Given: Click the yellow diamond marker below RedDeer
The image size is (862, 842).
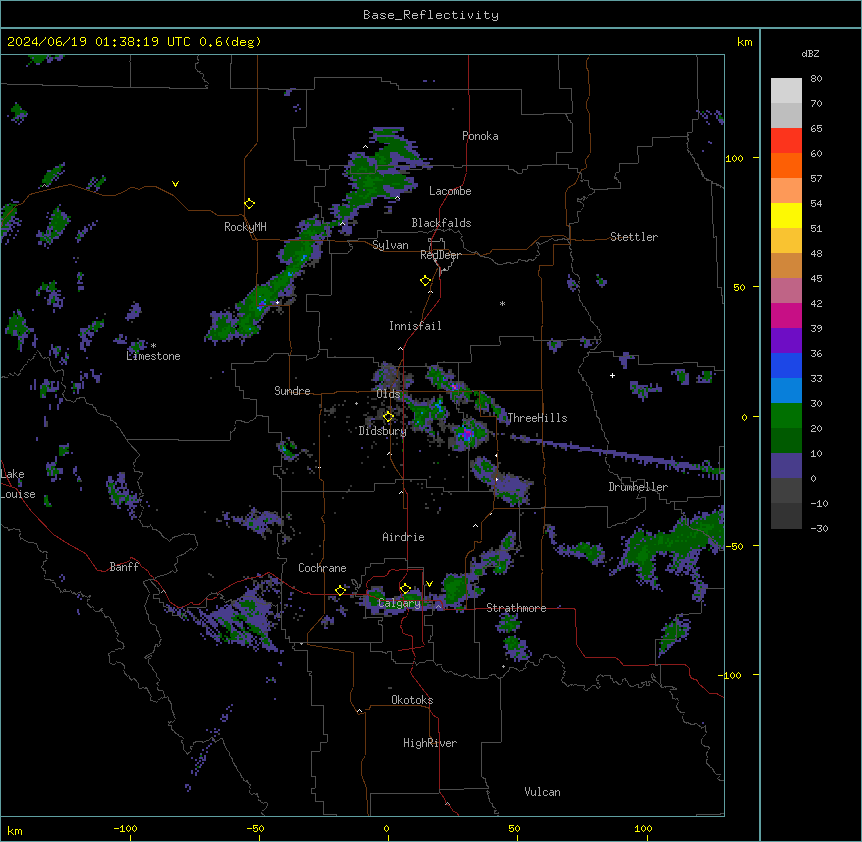Looking at the screenshot, I should (426, 281).
